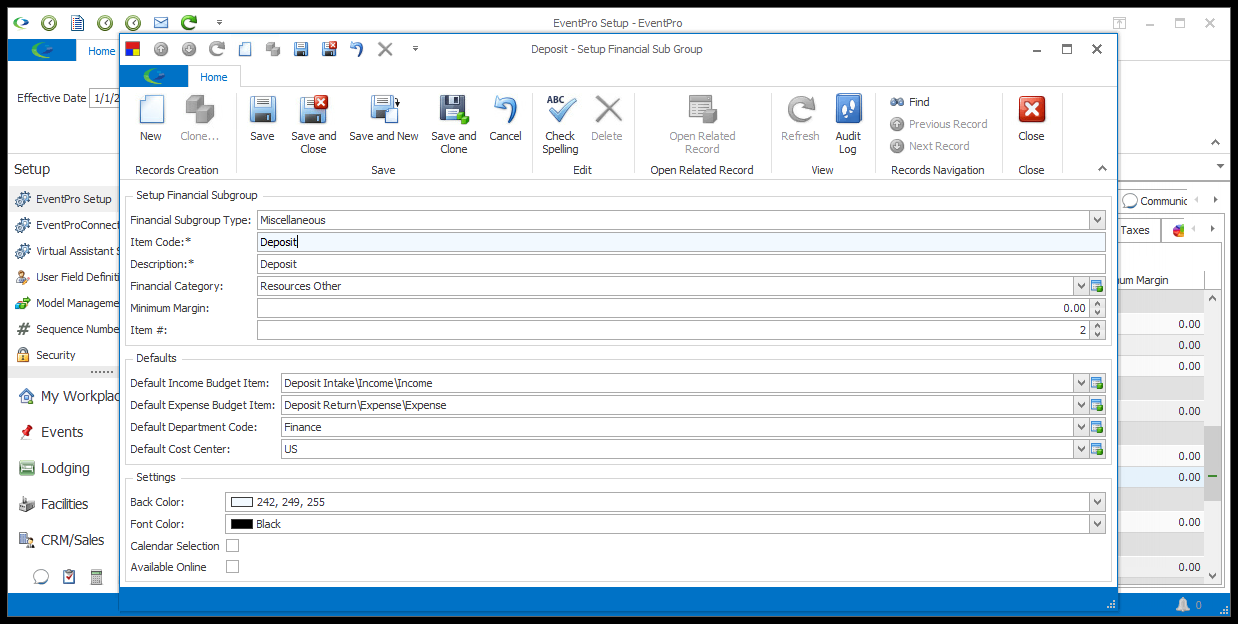The height and width of the screenshot is (624, 1238).
Task: Decrease the Item # spinner value
Action: coord(1098,334)
